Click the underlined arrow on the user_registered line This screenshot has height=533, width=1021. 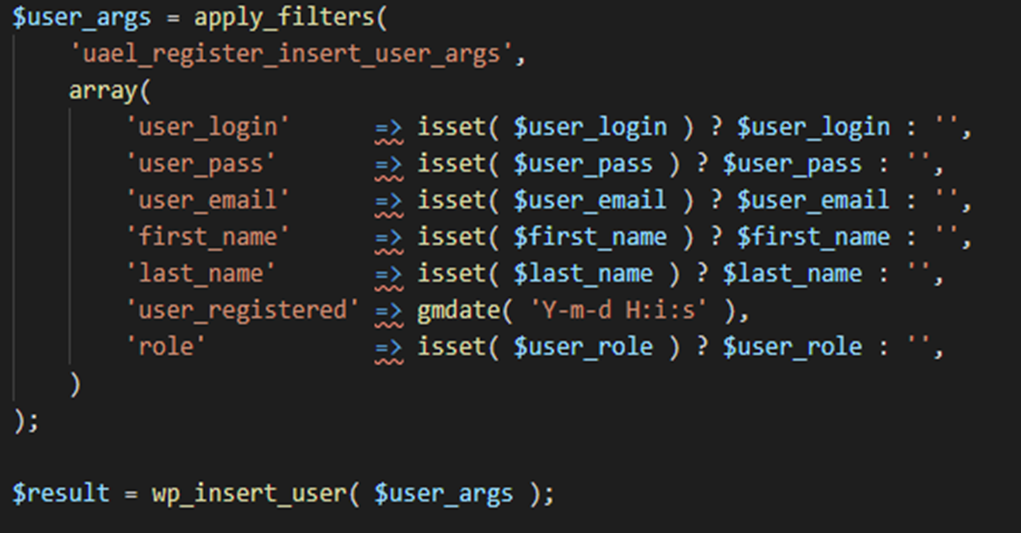coord(388,311)
